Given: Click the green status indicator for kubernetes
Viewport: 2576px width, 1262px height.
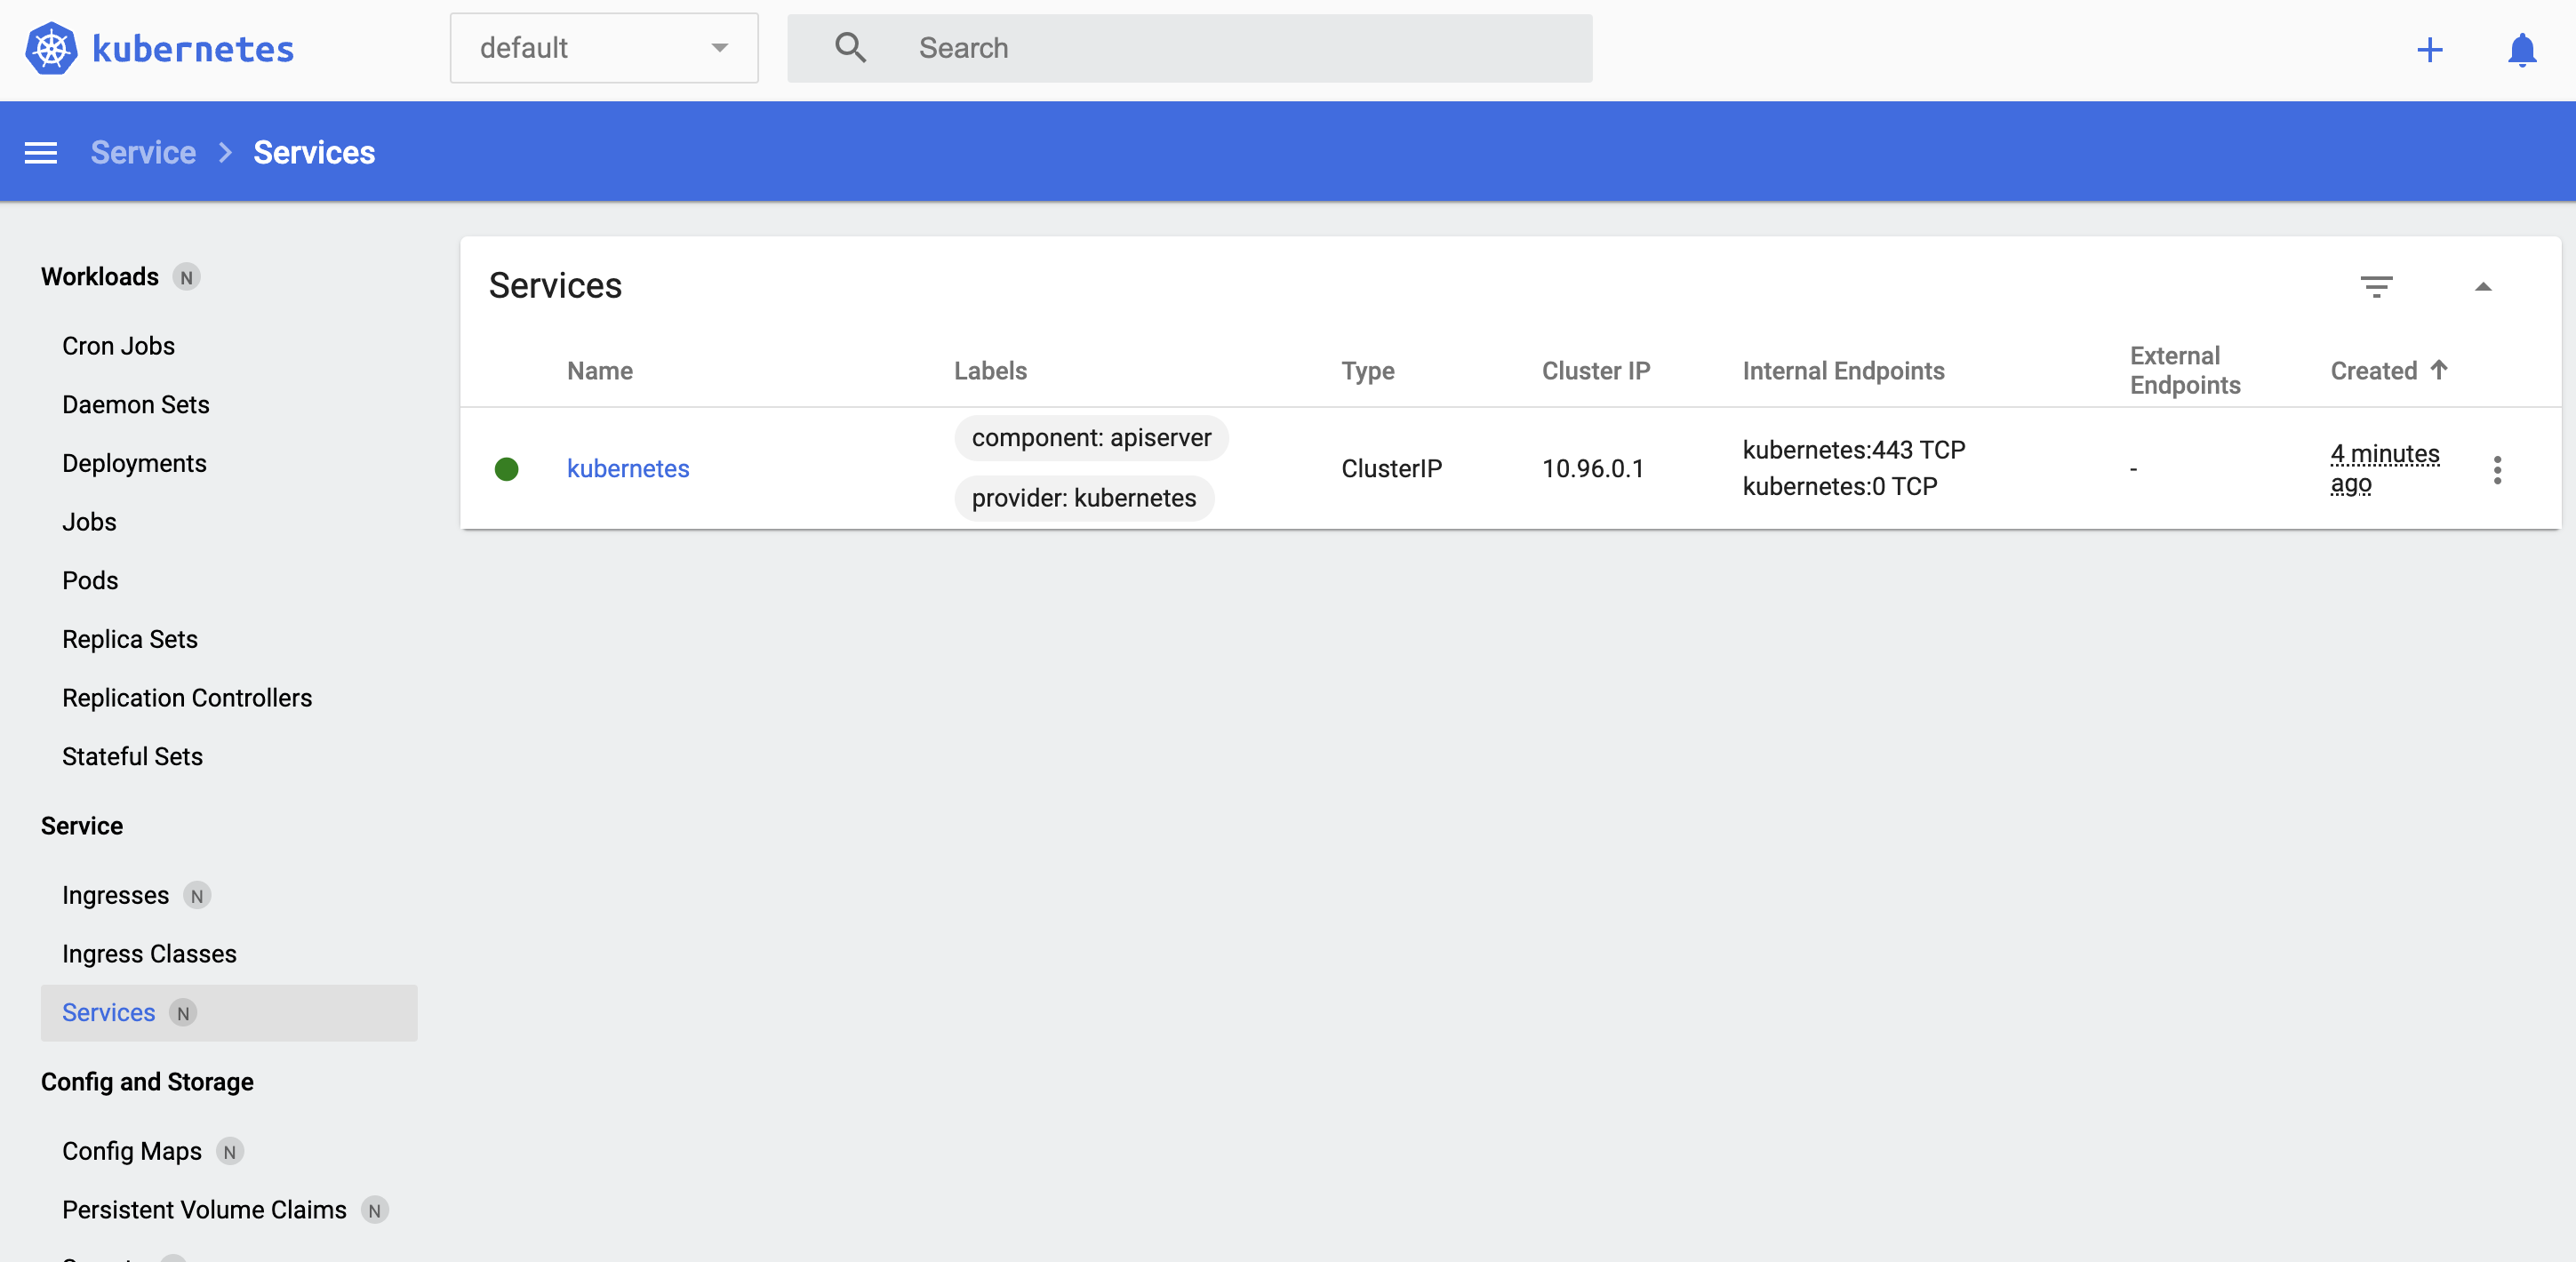Looking at the screenshot, I should (507, 469).
